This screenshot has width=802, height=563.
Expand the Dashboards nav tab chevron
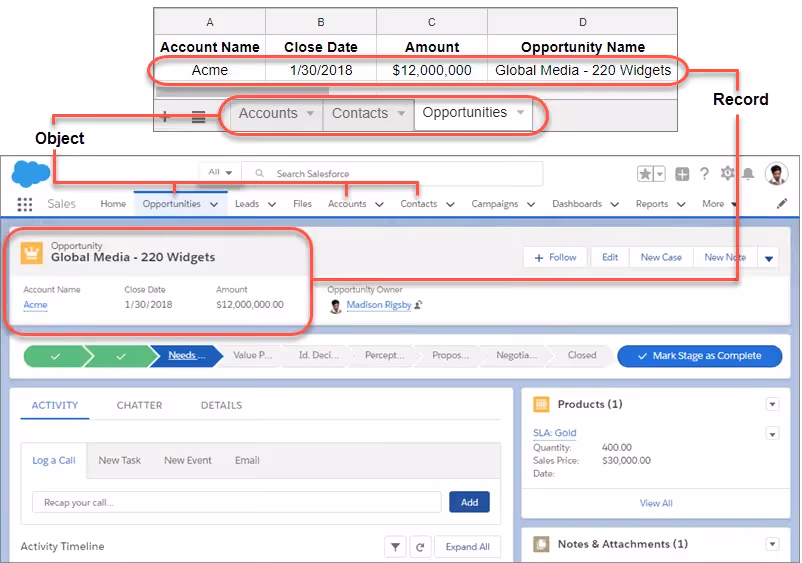click(615, 205)
